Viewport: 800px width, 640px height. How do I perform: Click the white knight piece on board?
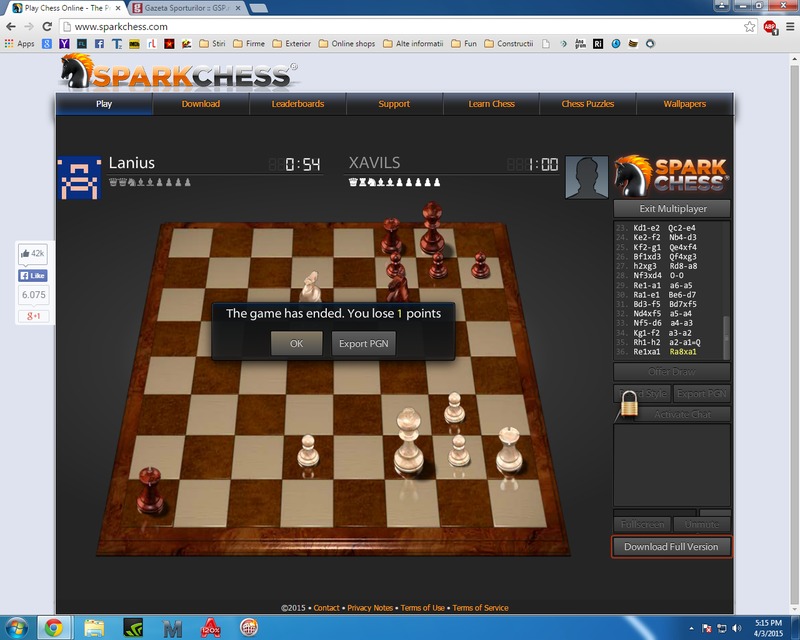pyautogui.click(x=310, y=287)
